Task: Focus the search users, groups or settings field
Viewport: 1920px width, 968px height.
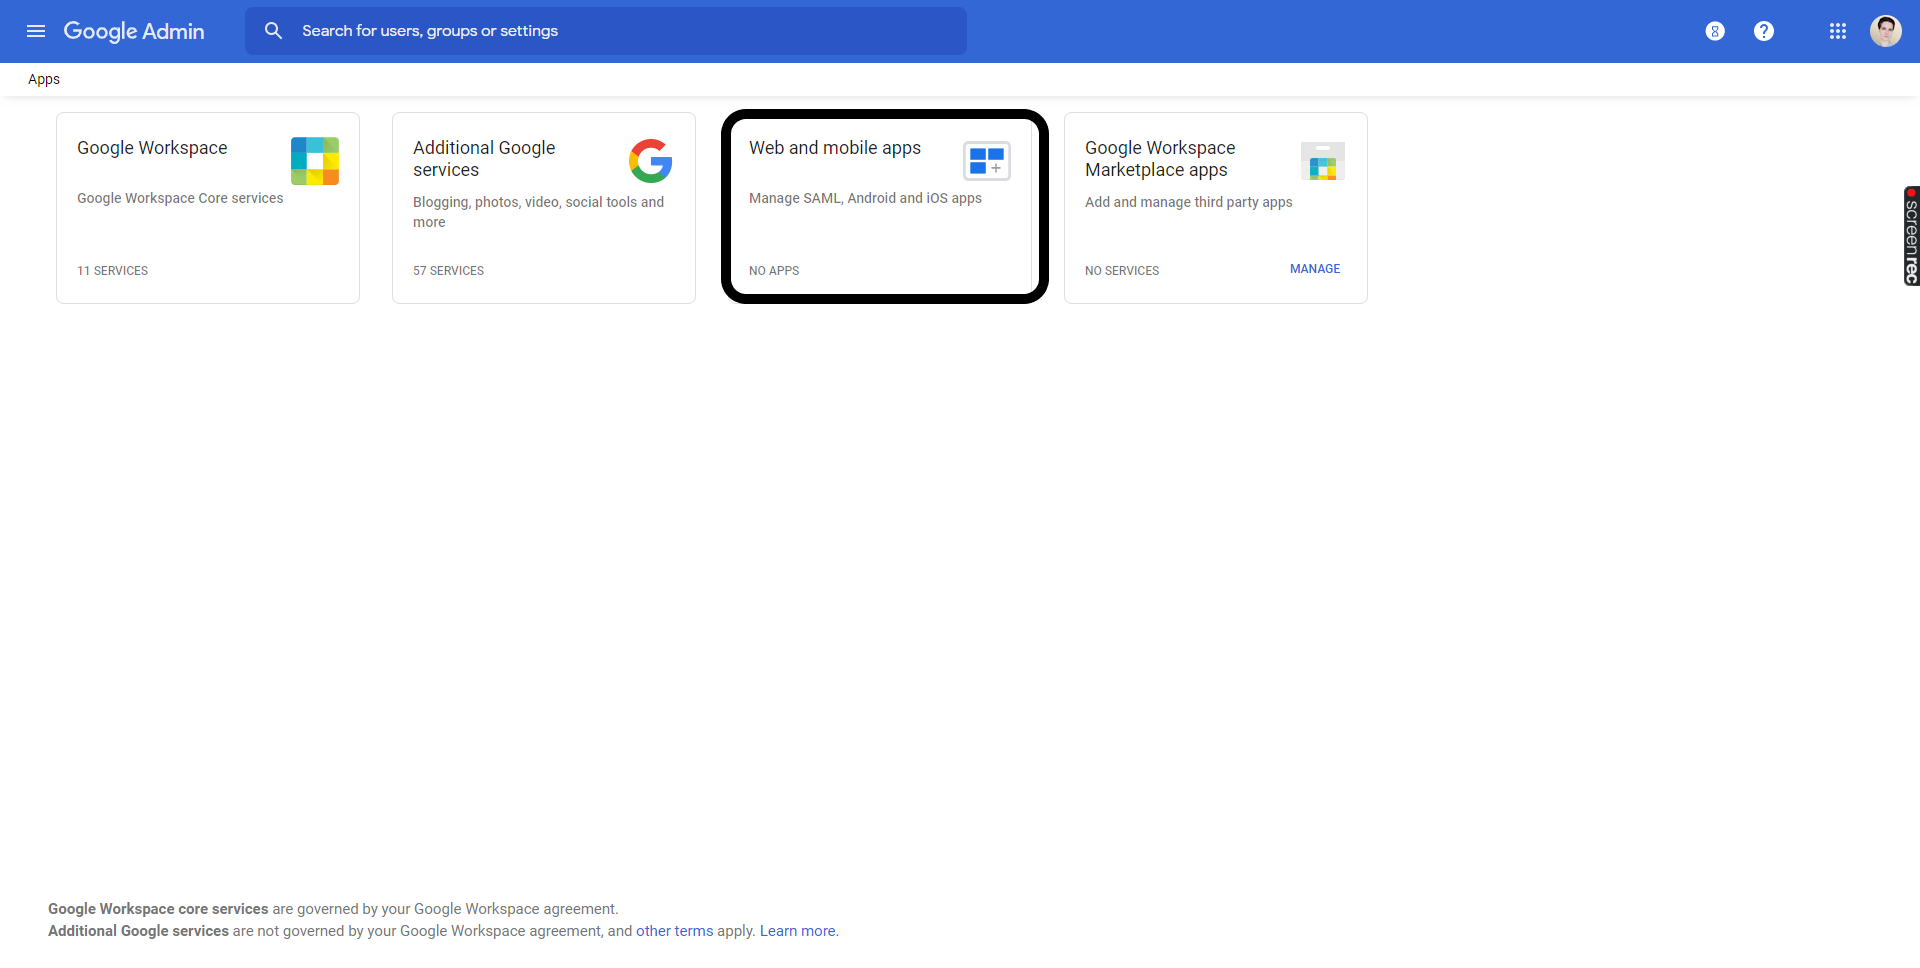Action: (606, 31)
